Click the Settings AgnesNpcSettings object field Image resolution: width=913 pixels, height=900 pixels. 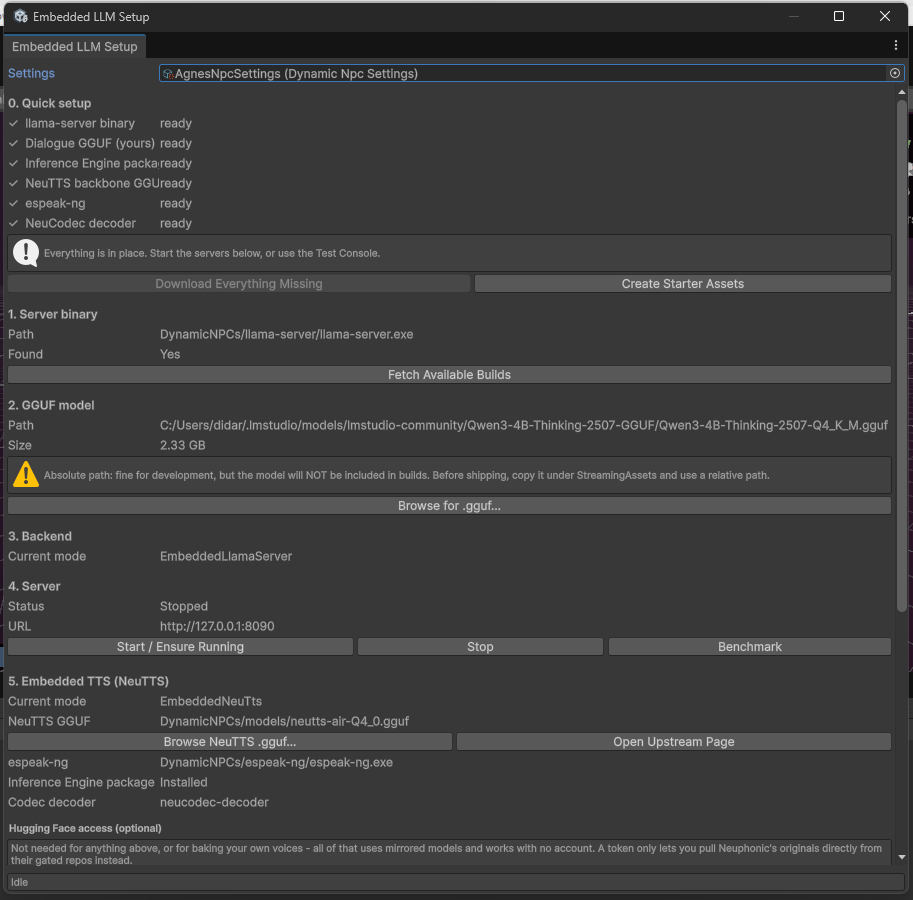point(531,73)
